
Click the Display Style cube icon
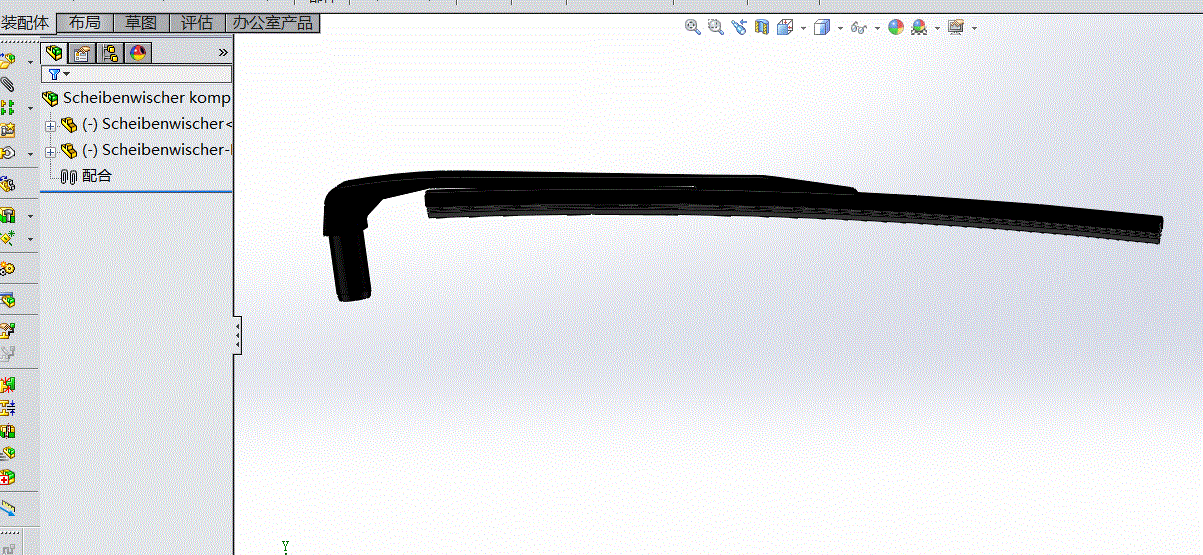(x=822, y=27)
